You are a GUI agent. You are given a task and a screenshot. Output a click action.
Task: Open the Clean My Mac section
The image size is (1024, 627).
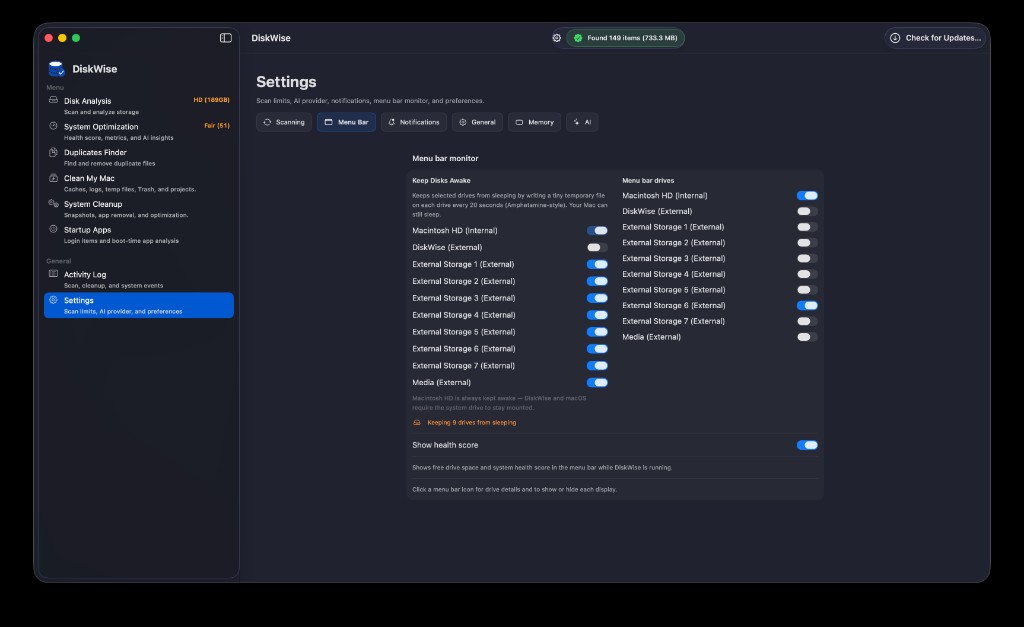coord(138,183)
